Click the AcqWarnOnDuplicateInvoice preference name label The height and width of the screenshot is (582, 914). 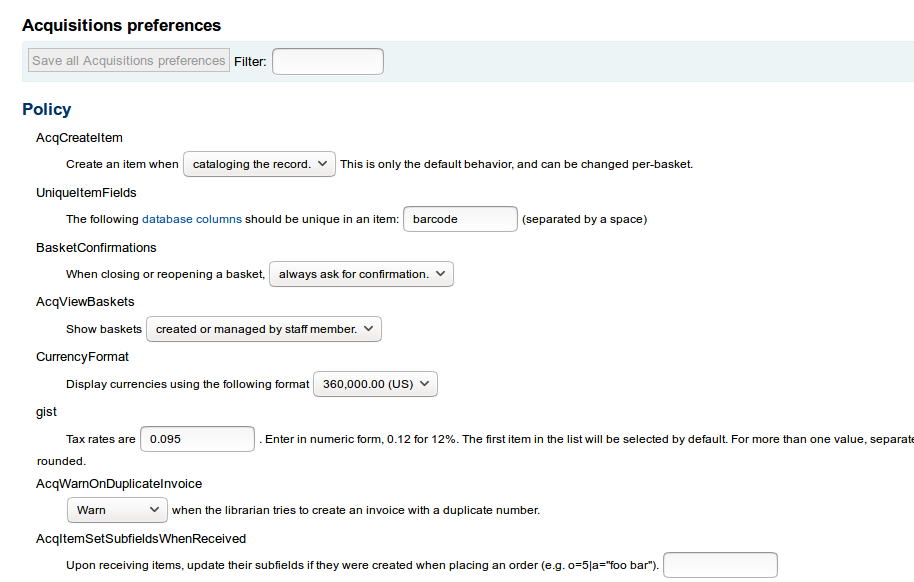[x=119, y=483]
